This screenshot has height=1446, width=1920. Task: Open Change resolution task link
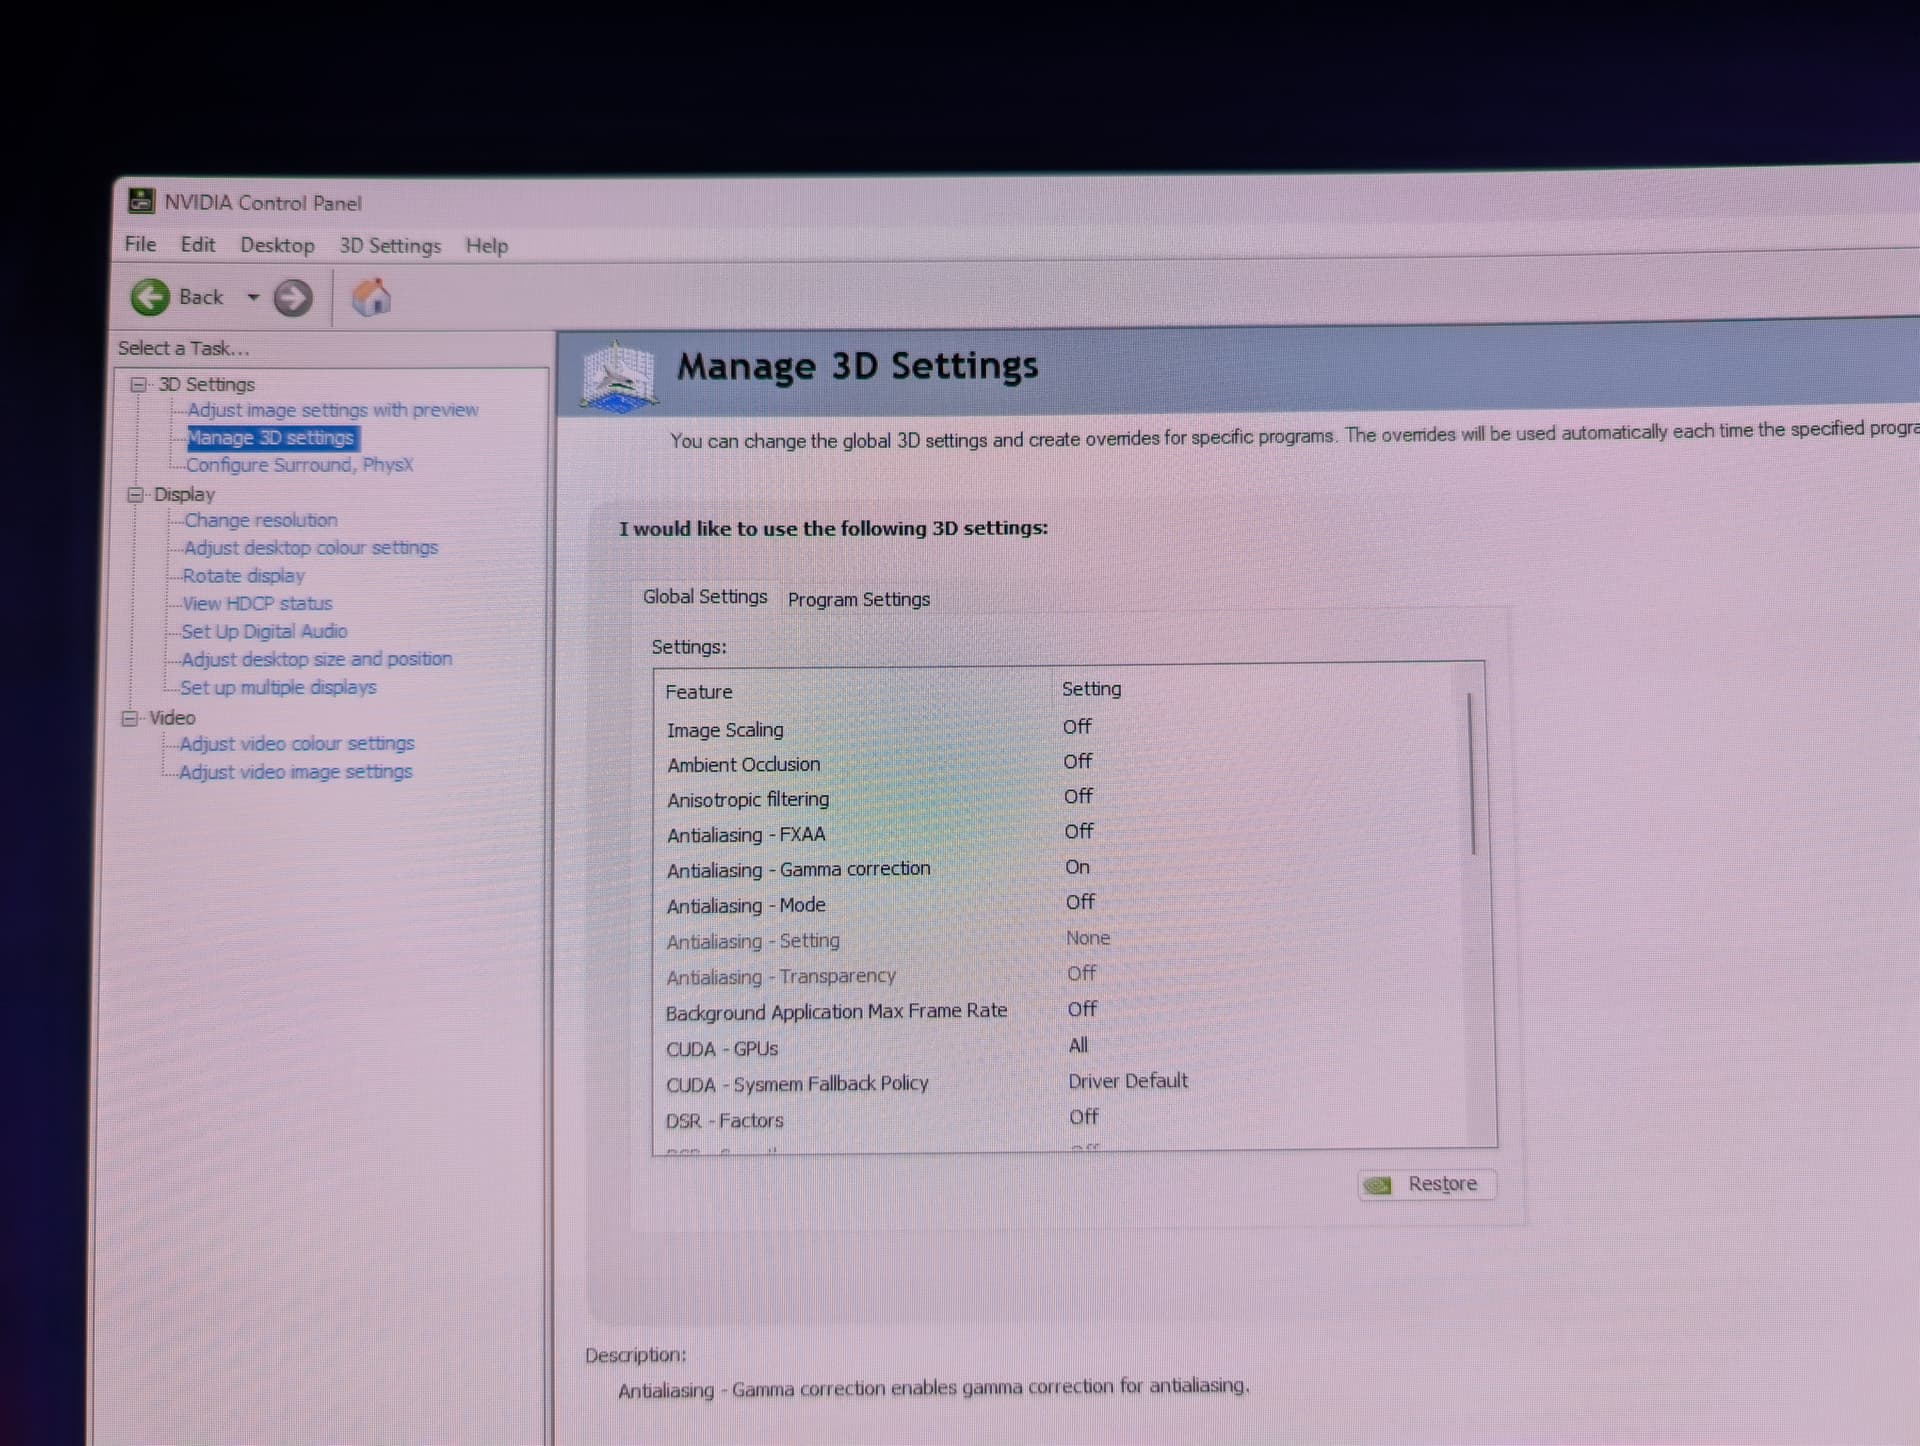coord(260,520)
